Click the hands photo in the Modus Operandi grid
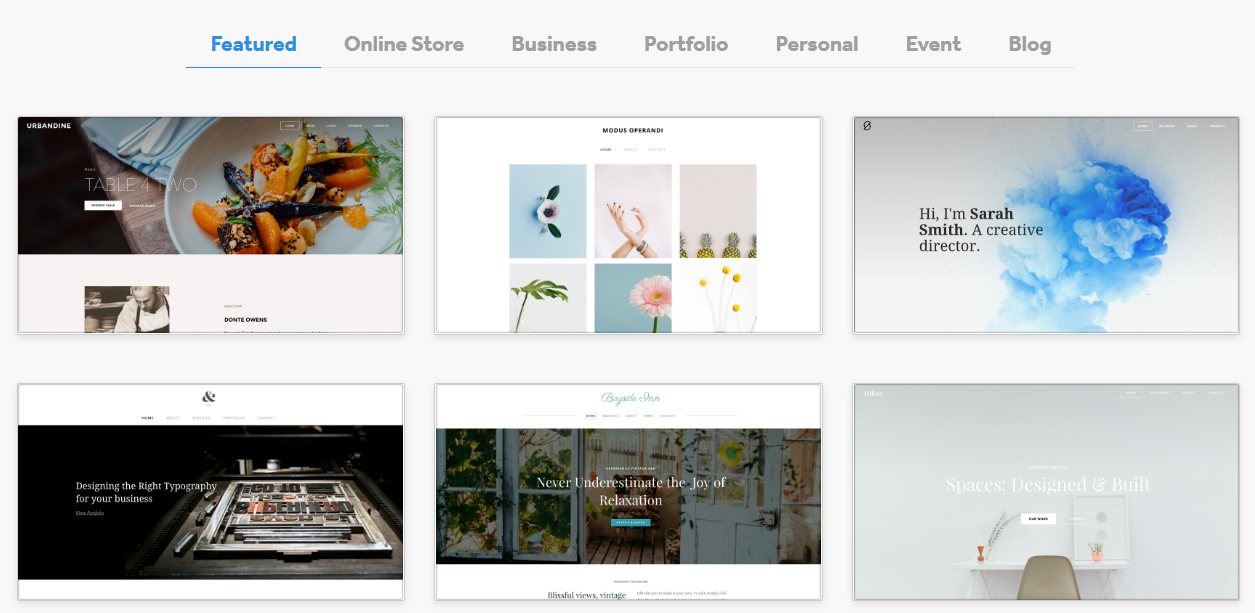 633,211
